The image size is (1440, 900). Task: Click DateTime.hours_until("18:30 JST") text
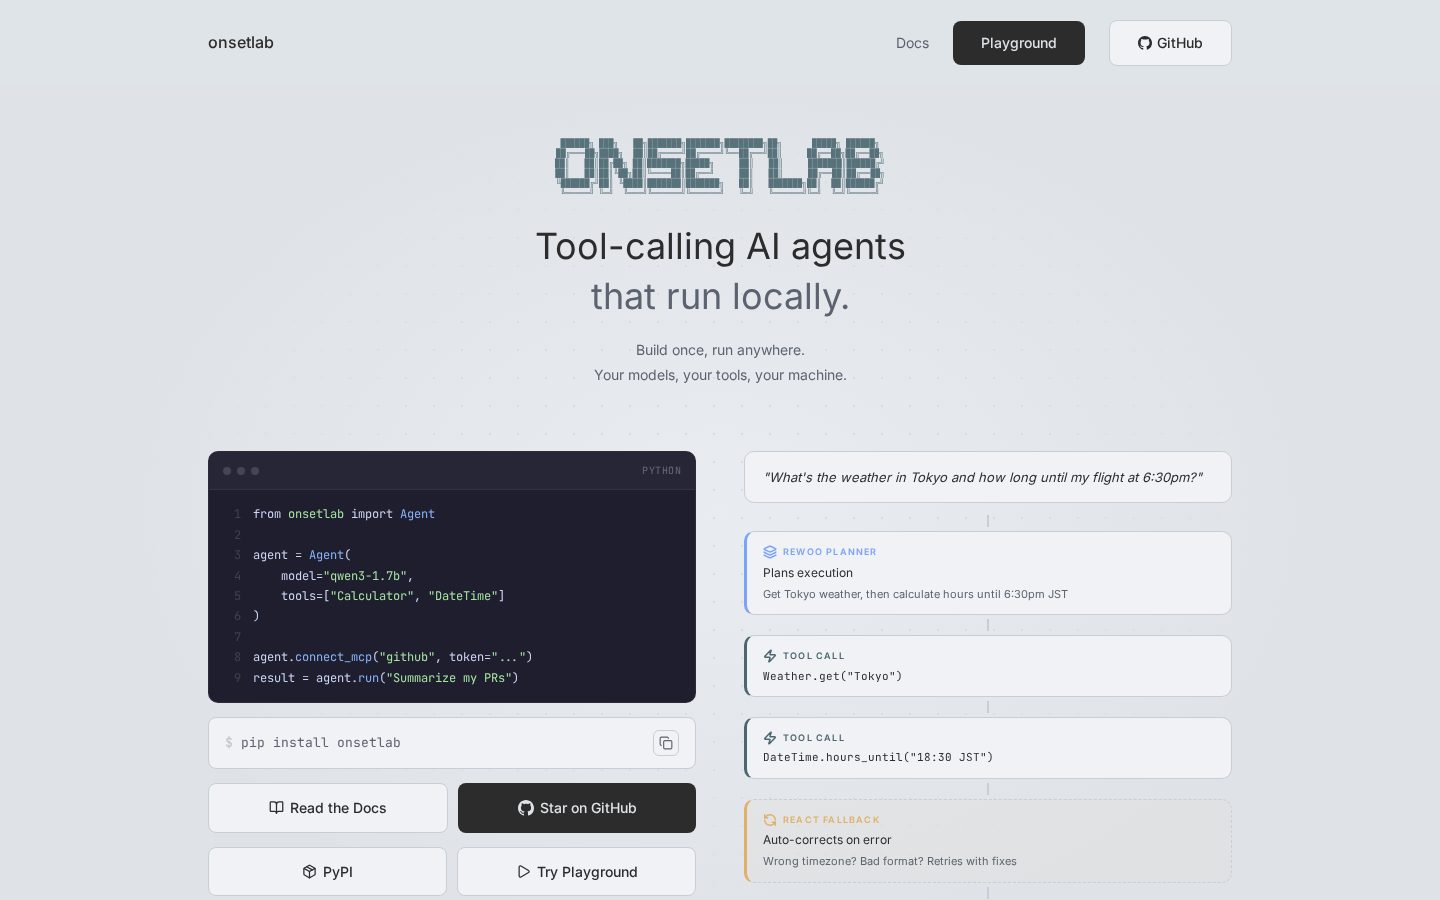tap(878, 757)
